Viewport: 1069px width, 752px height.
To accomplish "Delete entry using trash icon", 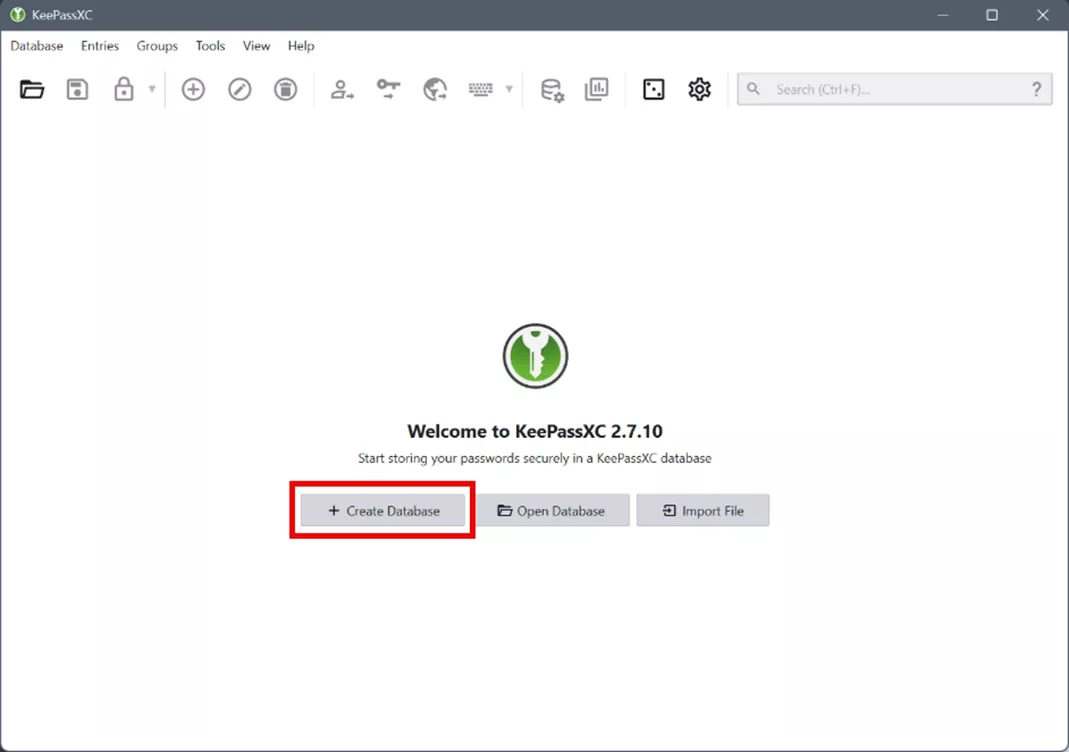I will [286, 89].
